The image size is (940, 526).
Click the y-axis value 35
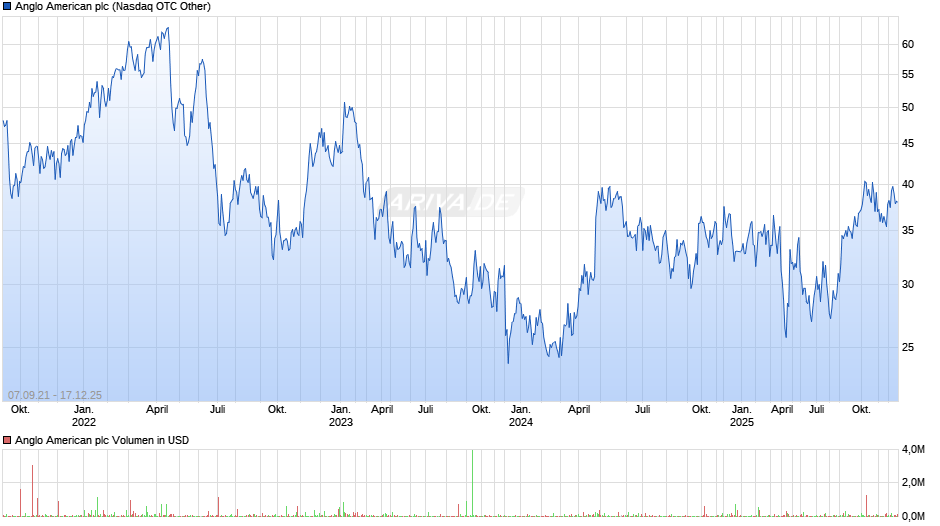pos(908,230)
